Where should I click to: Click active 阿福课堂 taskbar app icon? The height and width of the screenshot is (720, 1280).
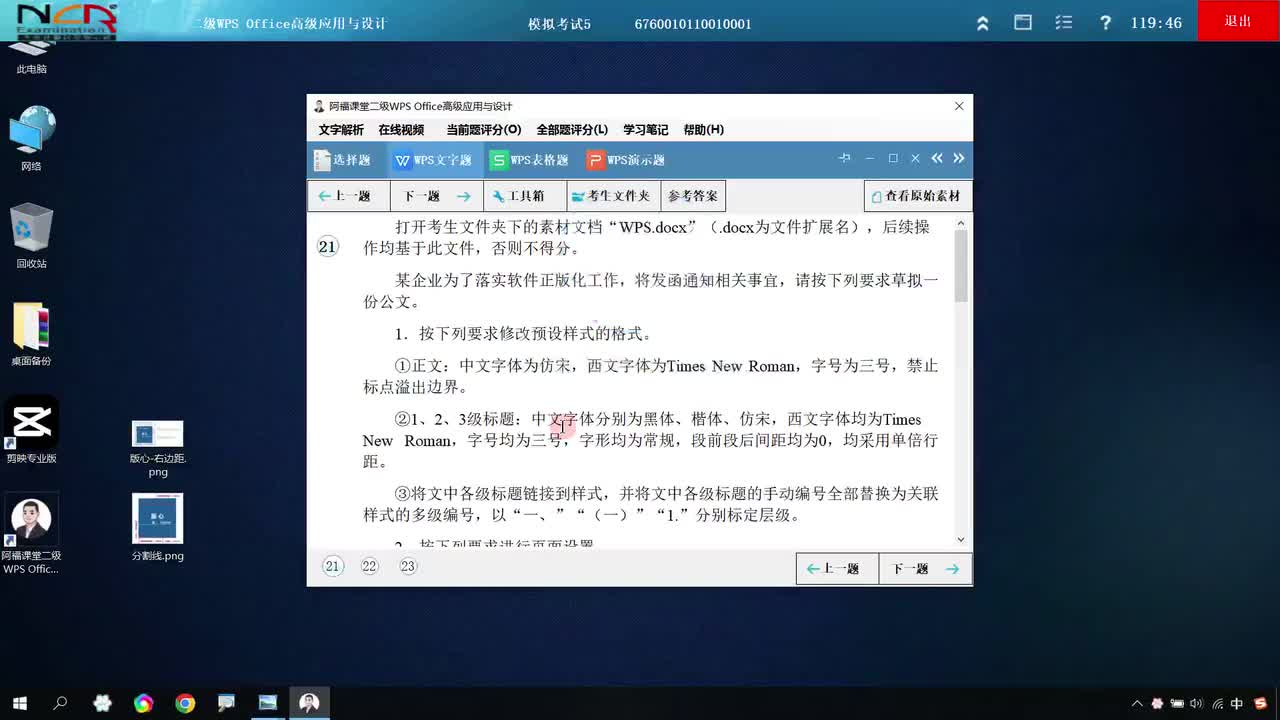[x=309, y=703]
